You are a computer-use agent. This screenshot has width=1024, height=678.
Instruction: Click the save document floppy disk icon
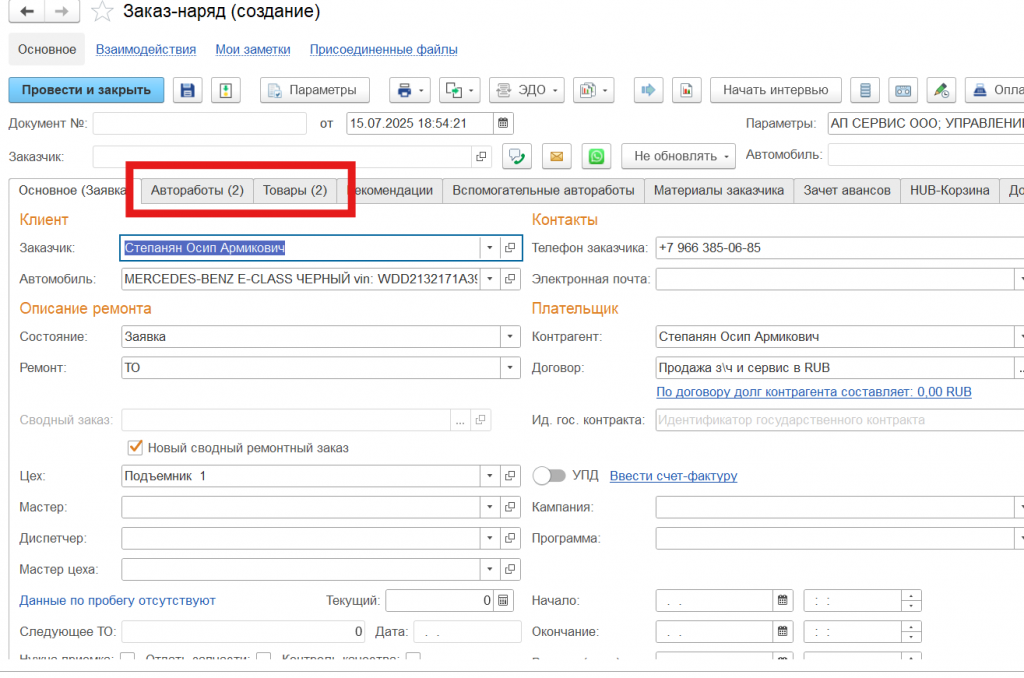click(187, 90)
